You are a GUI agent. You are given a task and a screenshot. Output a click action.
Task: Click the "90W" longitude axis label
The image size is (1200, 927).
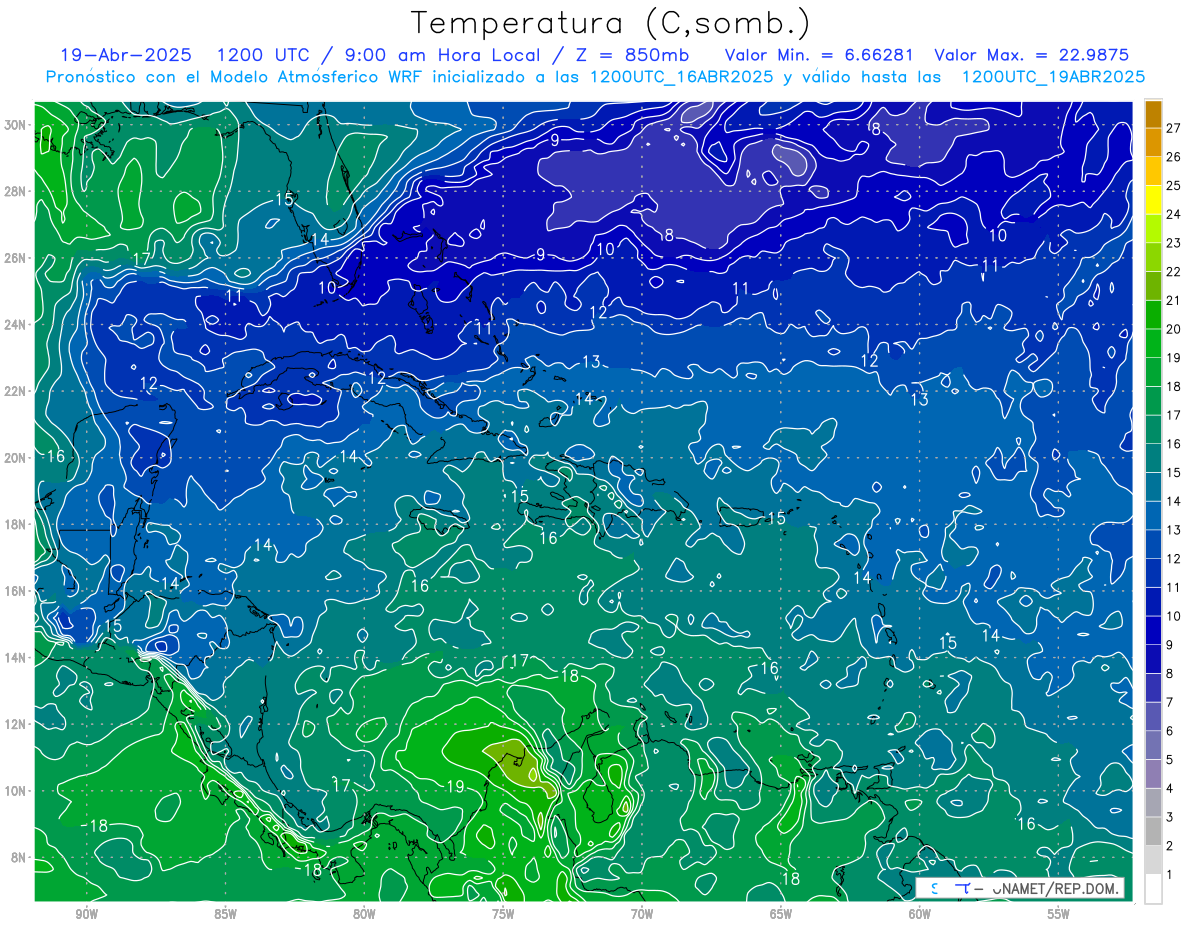pyautogui.click(x=86, y=913)
